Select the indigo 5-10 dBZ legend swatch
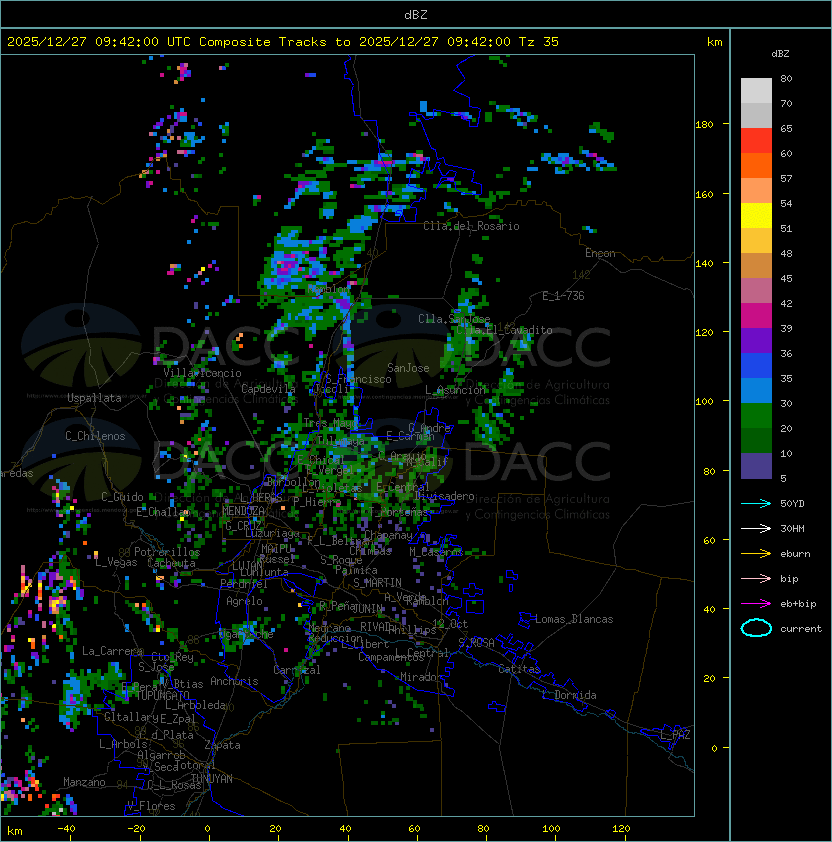This screenshot has width=832, height=842. tap(756, 466)
